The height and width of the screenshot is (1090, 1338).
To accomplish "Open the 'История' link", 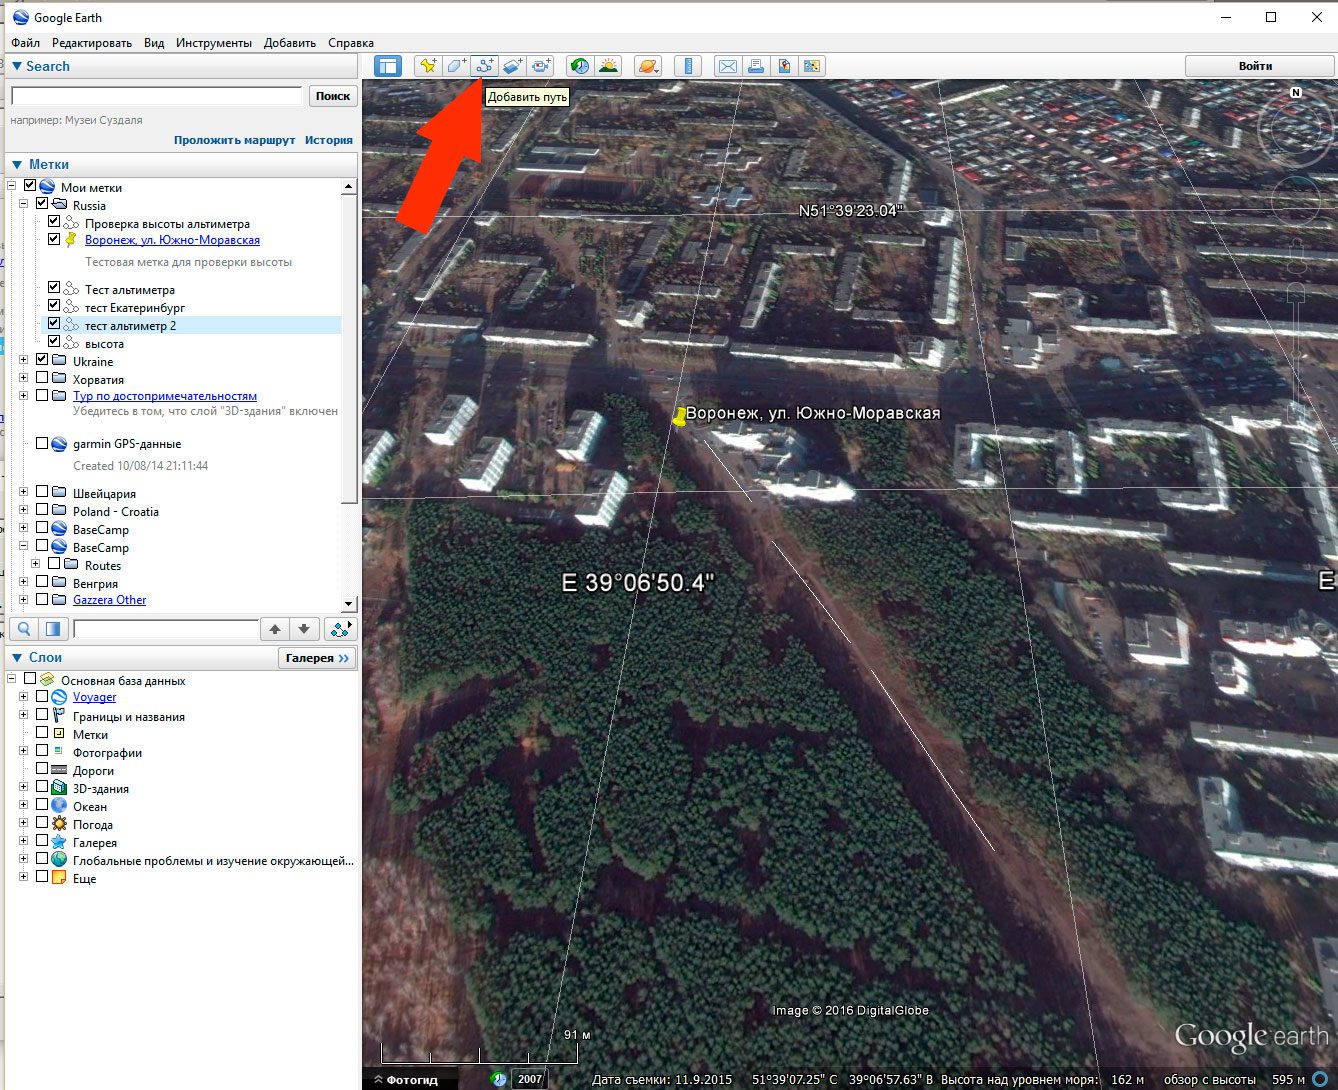I will (x=329, y=140).
